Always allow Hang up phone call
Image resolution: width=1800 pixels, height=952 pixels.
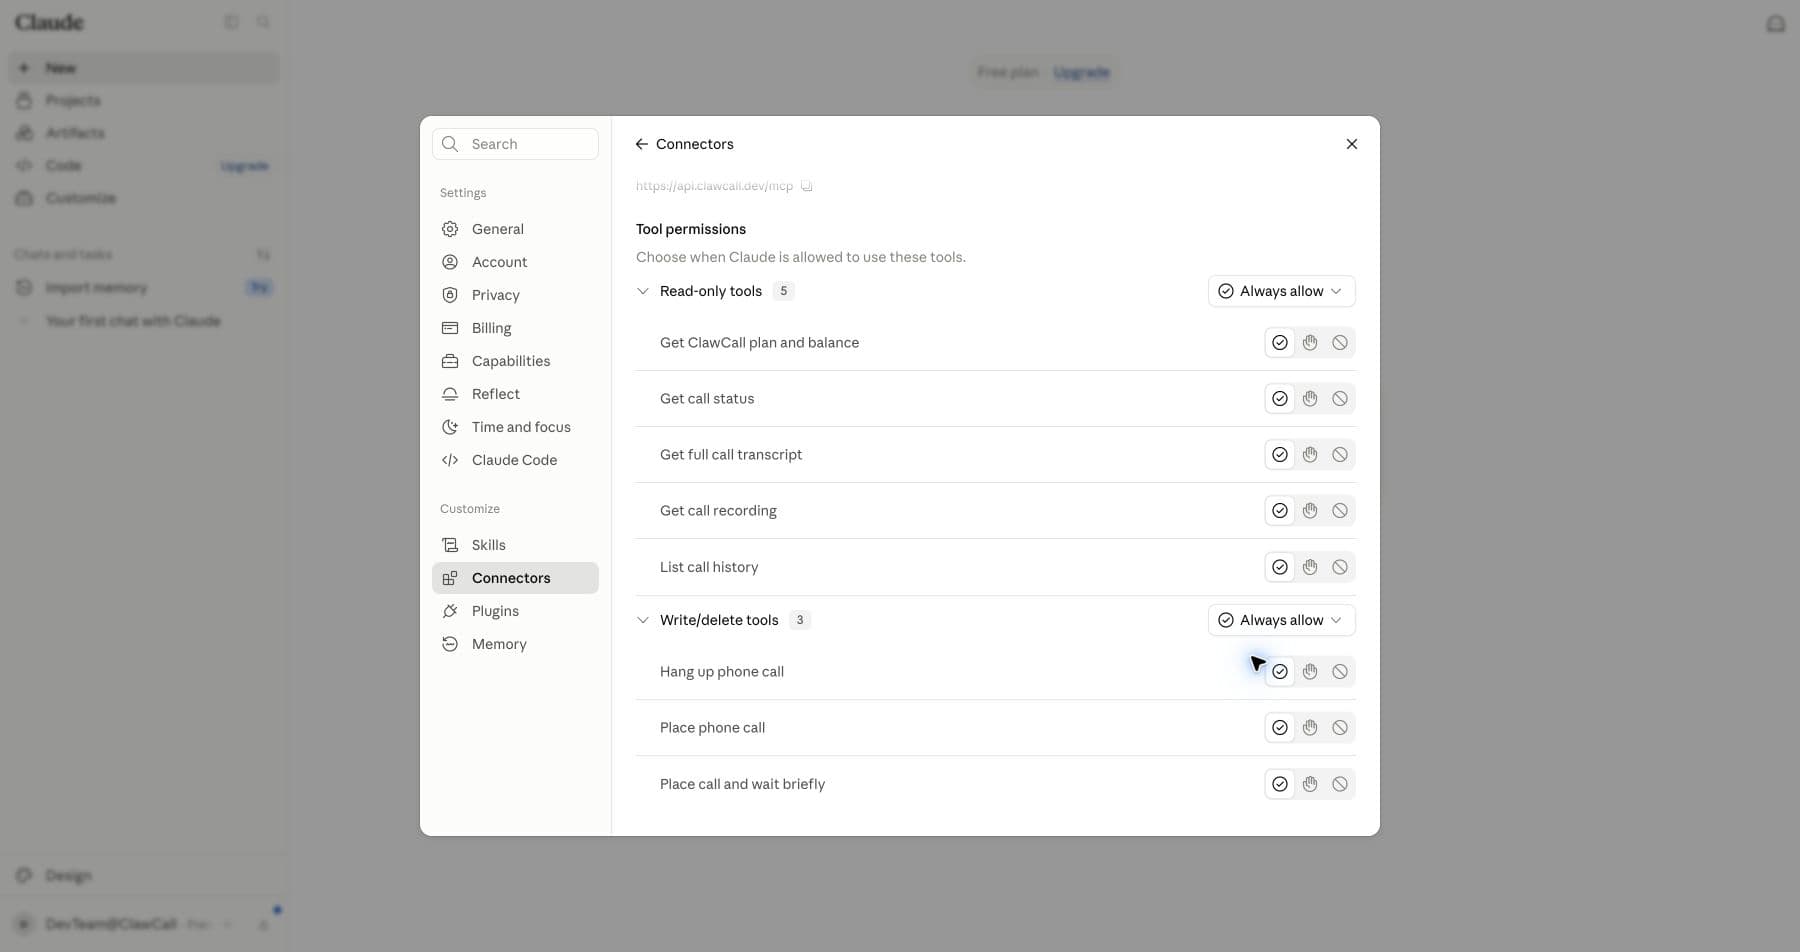pos(1280,672)
